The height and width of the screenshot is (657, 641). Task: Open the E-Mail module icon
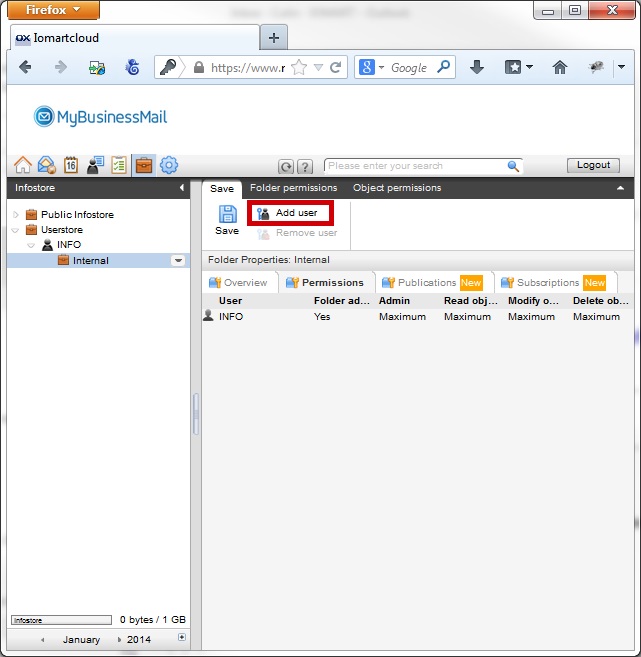(x=47, y=165)
